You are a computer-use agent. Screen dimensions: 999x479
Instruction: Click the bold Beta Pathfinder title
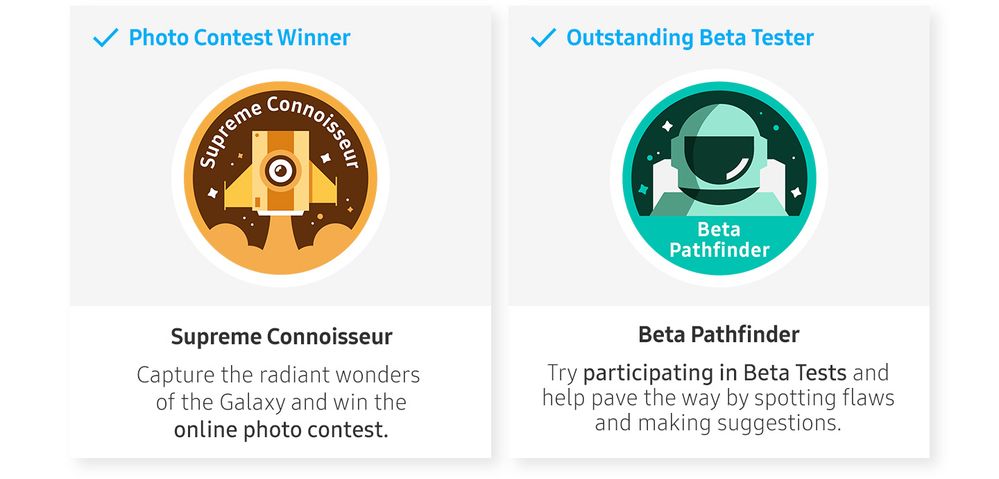[x=719, y=334]
